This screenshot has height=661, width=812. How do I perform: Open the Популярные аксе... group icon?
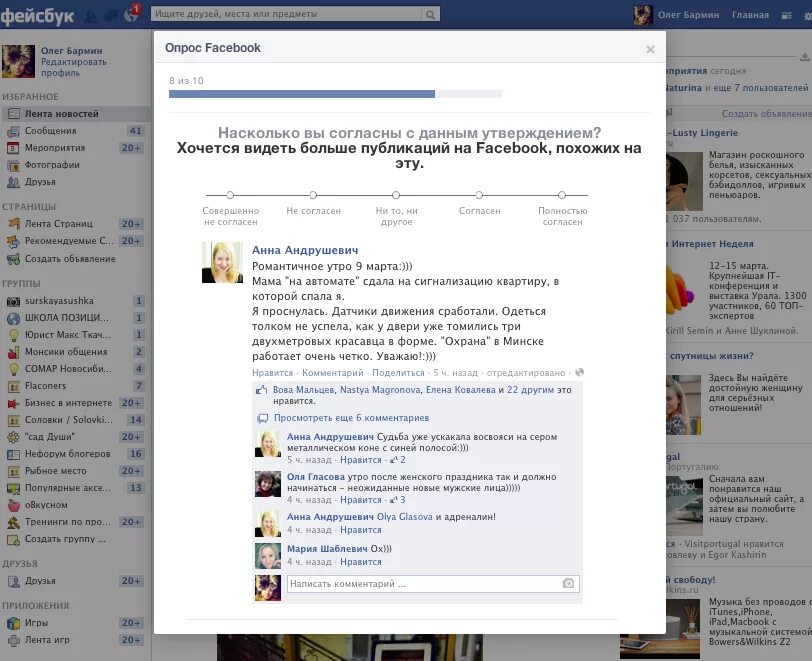click(13, 488)
